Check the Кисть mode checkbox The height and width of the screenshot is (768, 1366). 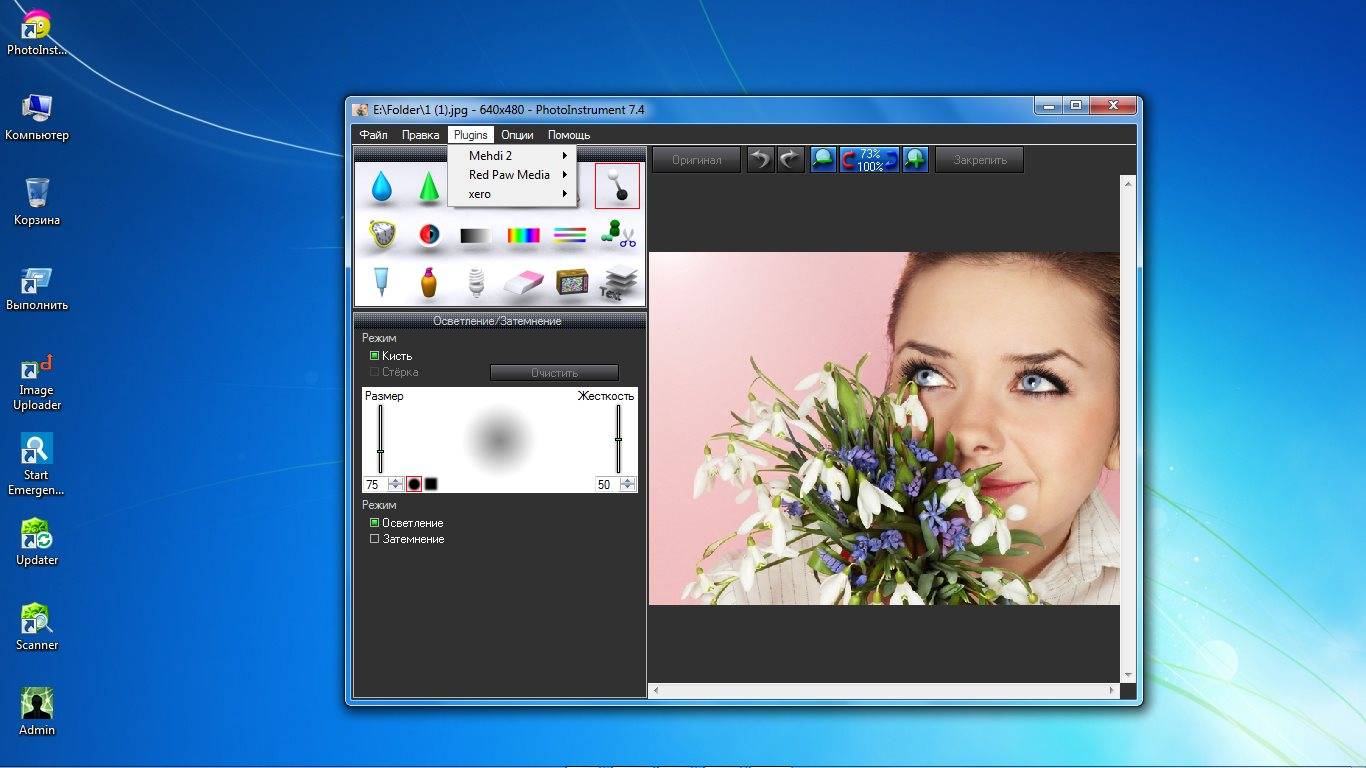pos(375,356)
